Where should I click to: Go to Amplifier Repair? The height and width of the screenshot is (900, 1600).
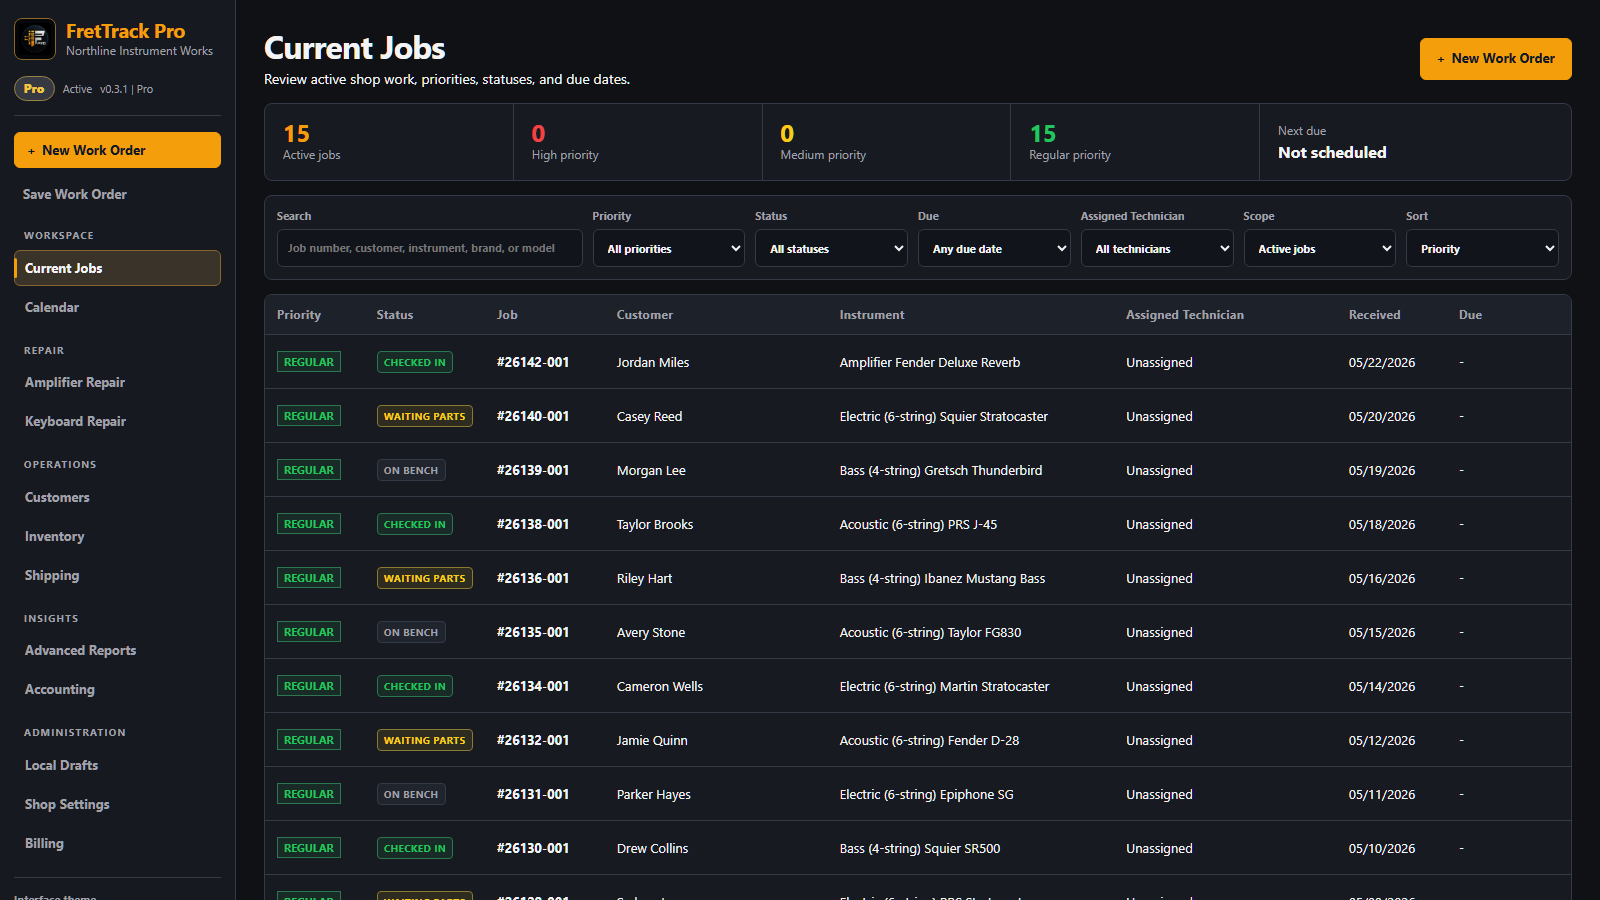pos(75,382)
